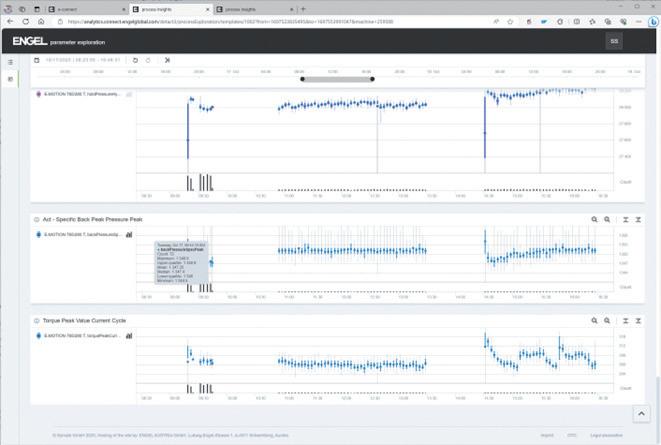The width and height of the screenshot is (661, 445).
Task: Open a new browser tab
Action: coord(303,9)
